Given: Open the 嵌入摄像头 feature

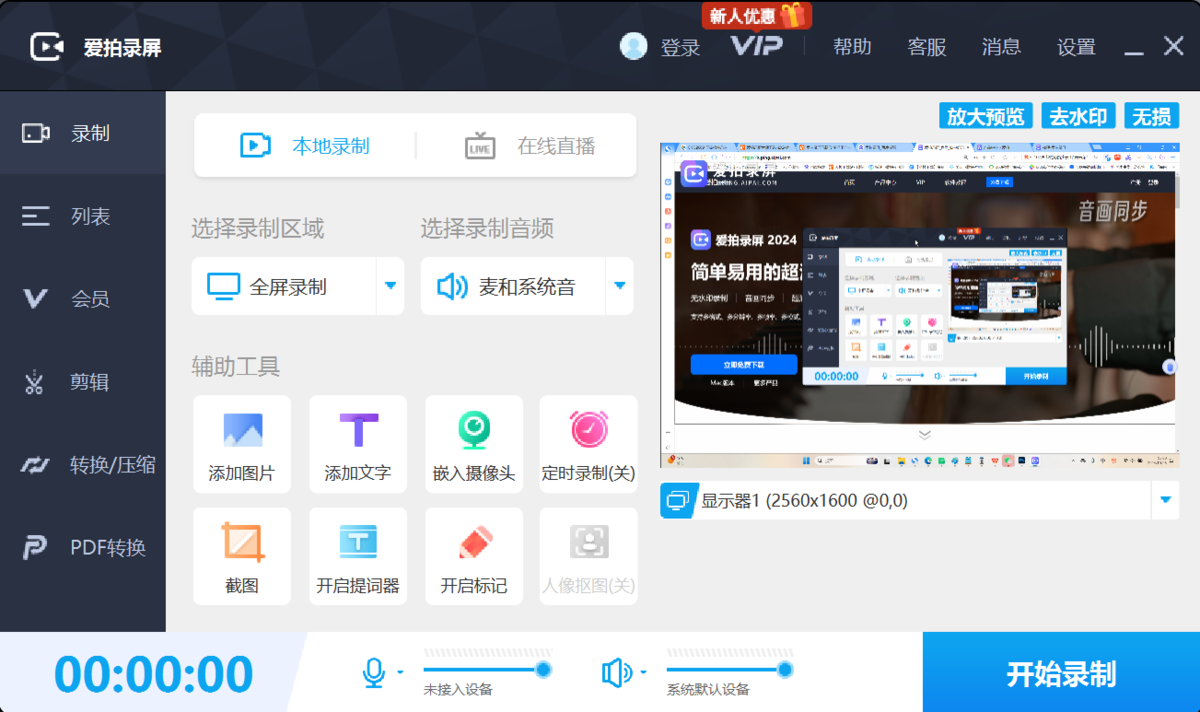Looking at the screenshot, I should tap(473, 443).
